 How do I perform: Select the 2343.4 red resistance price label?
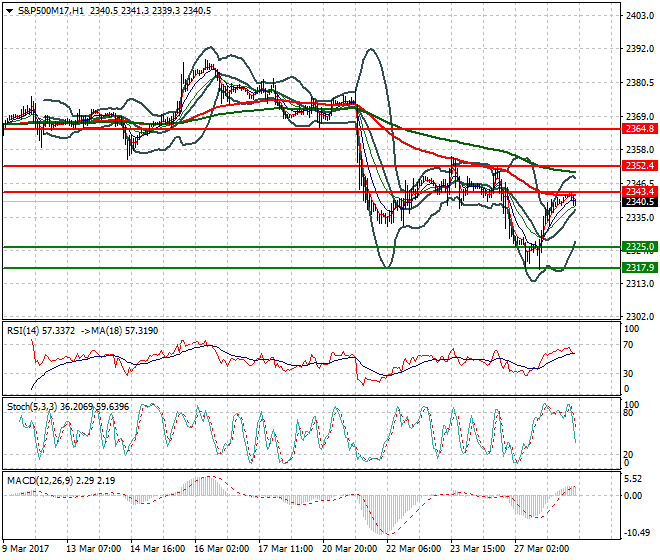[x=639, y=192]
